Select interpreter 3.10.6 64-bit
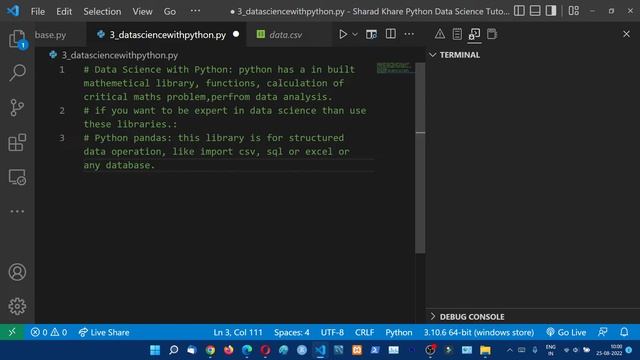Screen dimensions: 640x360 [x=478, y=332]
